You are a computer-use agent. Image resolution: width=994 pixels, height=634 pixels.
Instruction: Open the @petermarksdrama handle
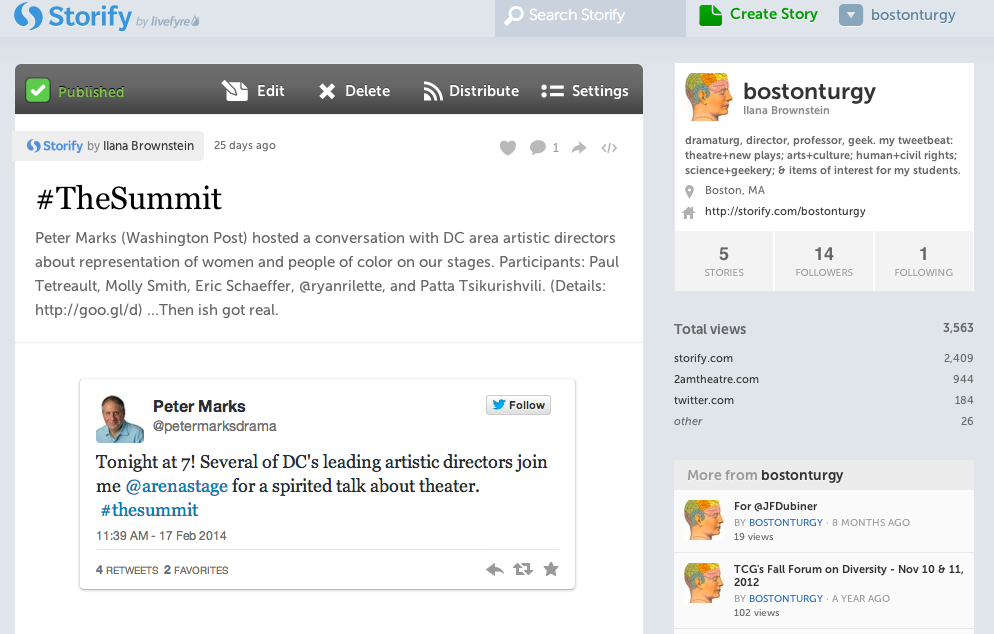click(214, 426)
